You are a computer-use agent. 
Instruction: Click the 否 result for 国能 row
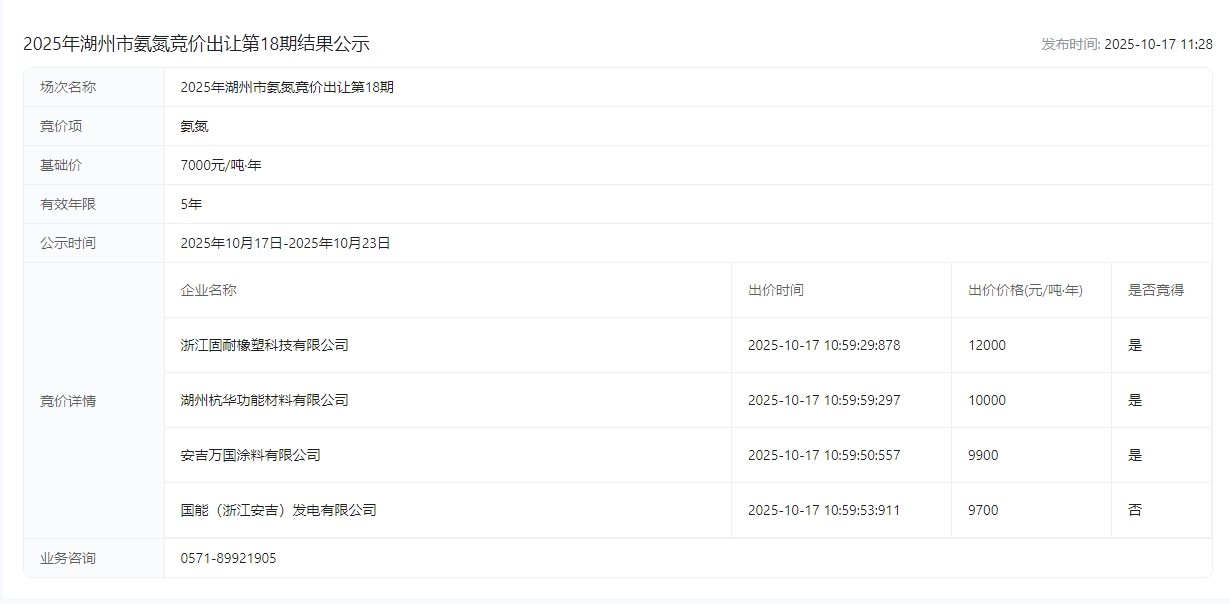(x=1134, y=510)
